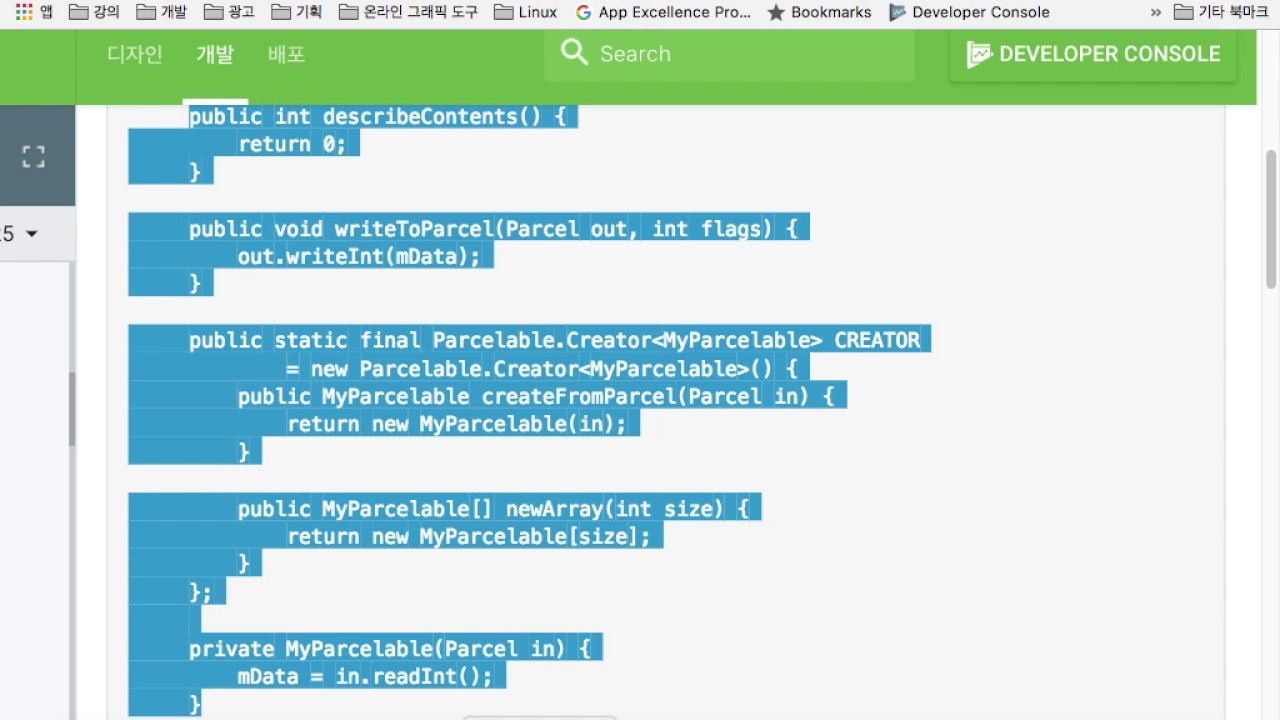Image resolution: width=1280 pixels, height=720 pixels.
Task: Open 온라인 그래픽 도구 bookmarks folder
Action: click(x=408, y=12)
